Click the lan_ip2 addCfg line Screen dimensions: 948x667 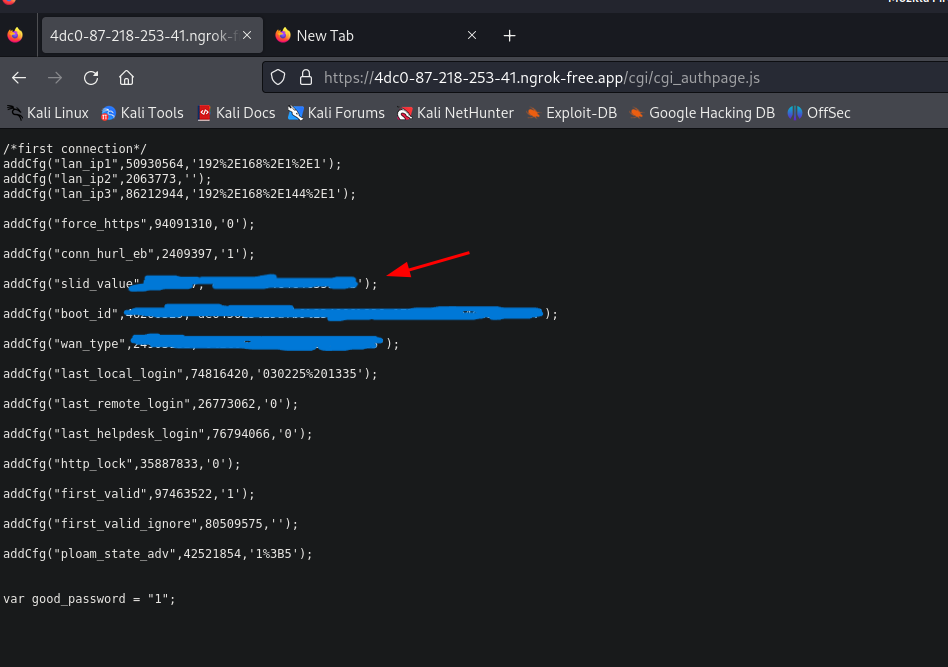(x=108, y=179)
